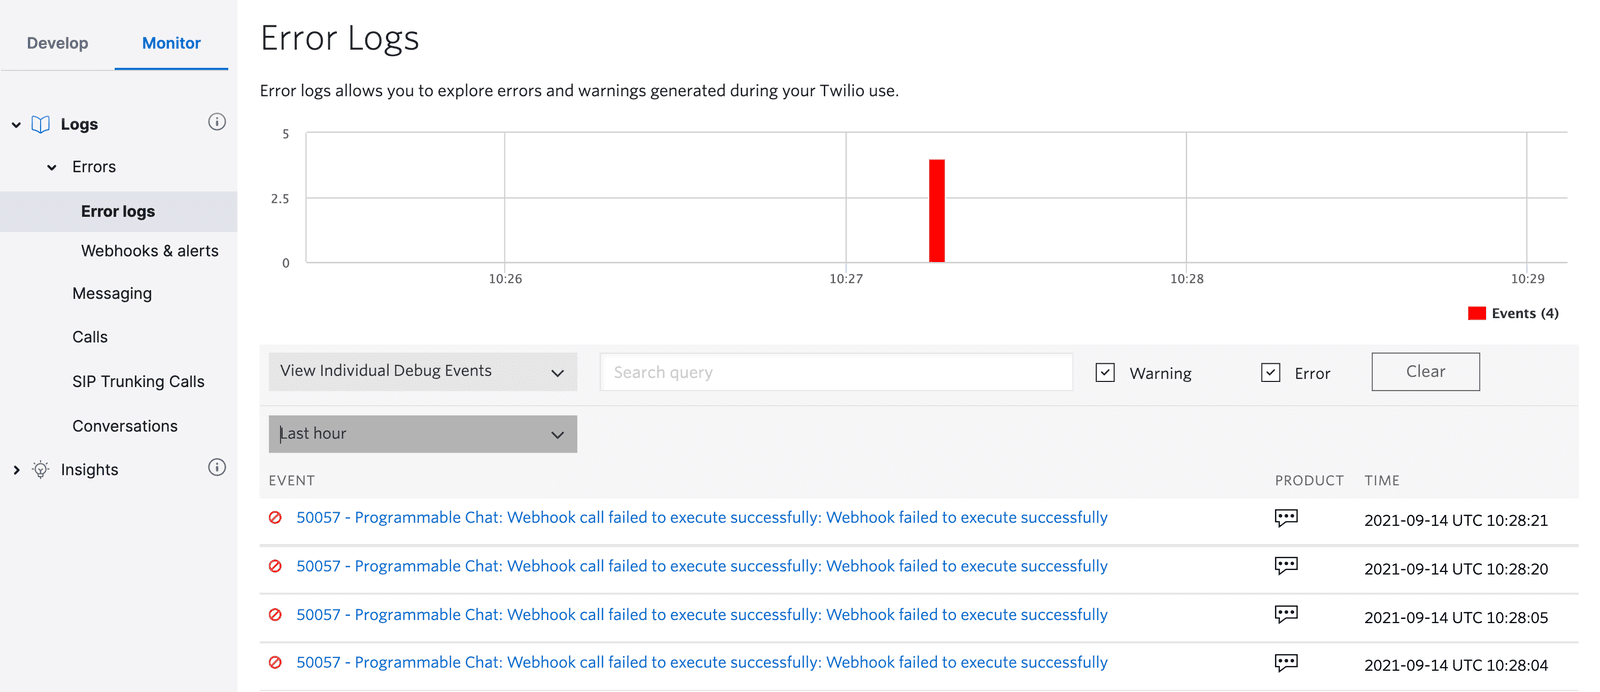Click the info icon next to Logs
The width and height of the screenshot is (1600, 692).
tap(217, 121)
